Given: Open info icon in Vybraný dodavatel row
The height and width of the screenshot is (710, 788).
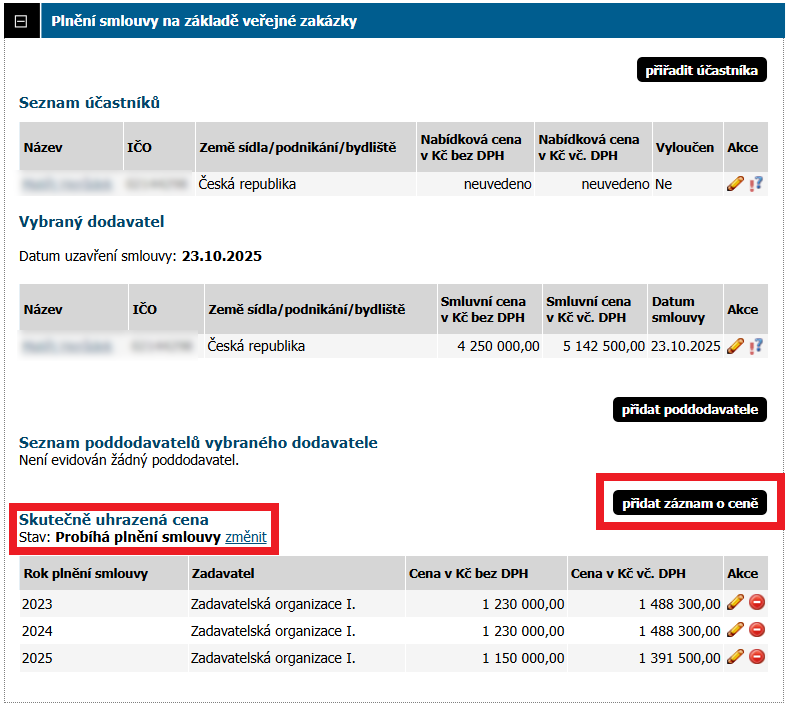Looking at the screenshot, I should (x=756, y=346).
